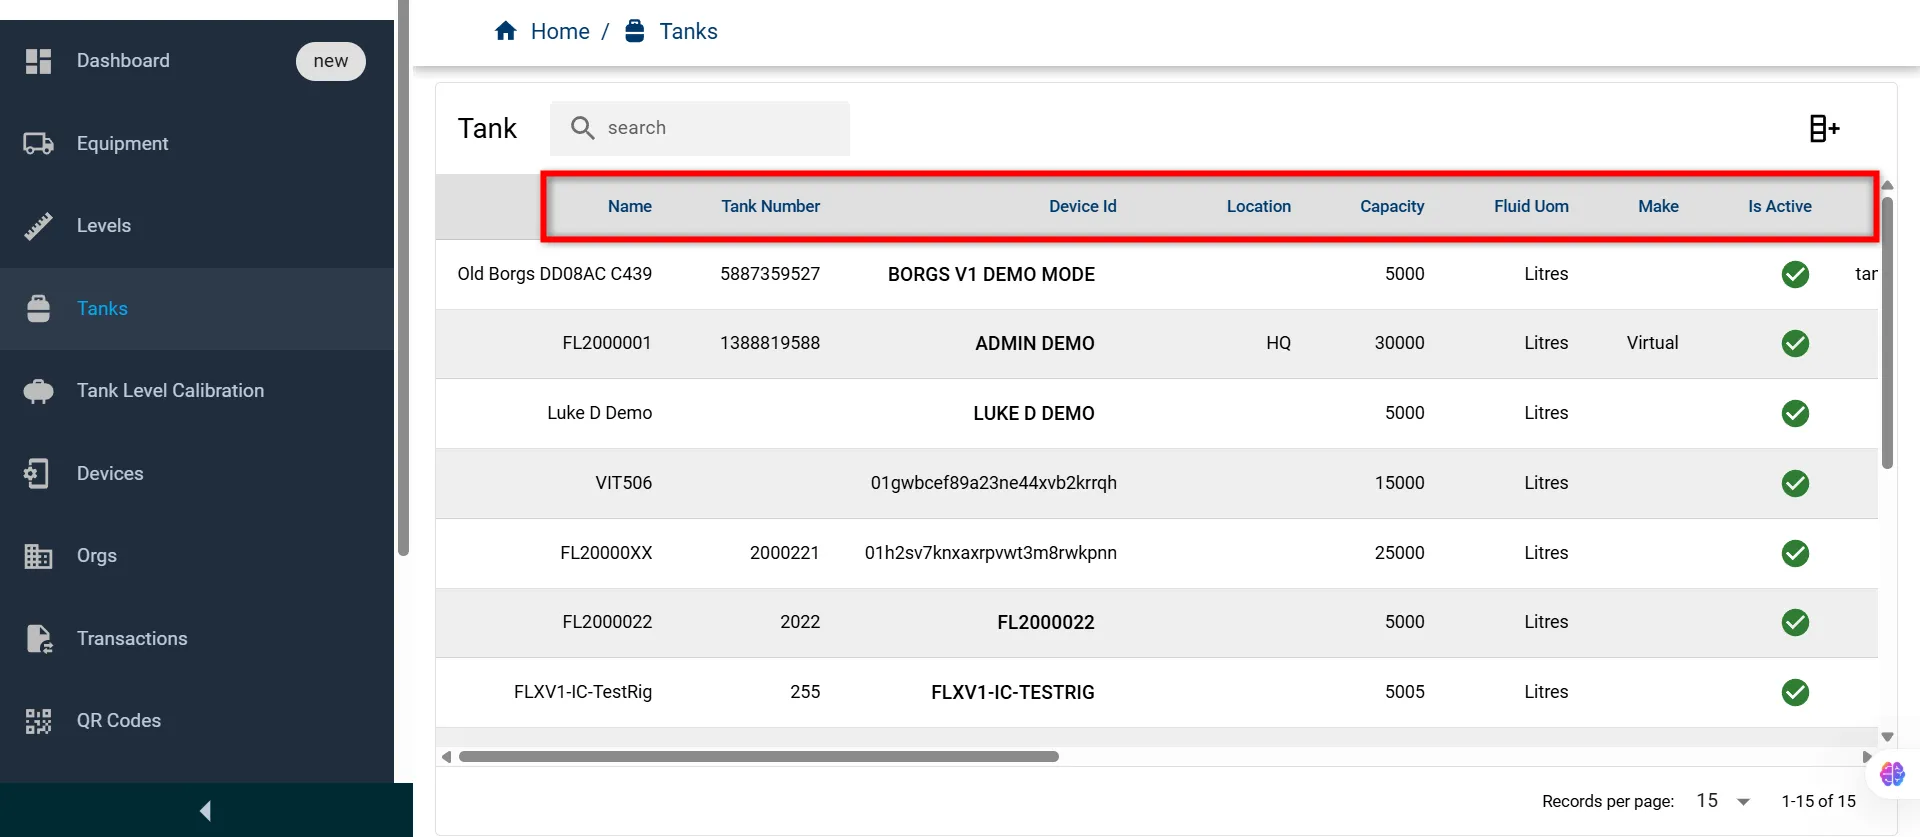Click device id 01gwbcef89a23ne44xvb2krrqh
Image resolution: width=1920 pixels, height=837 pixels.
pos(993,483)
